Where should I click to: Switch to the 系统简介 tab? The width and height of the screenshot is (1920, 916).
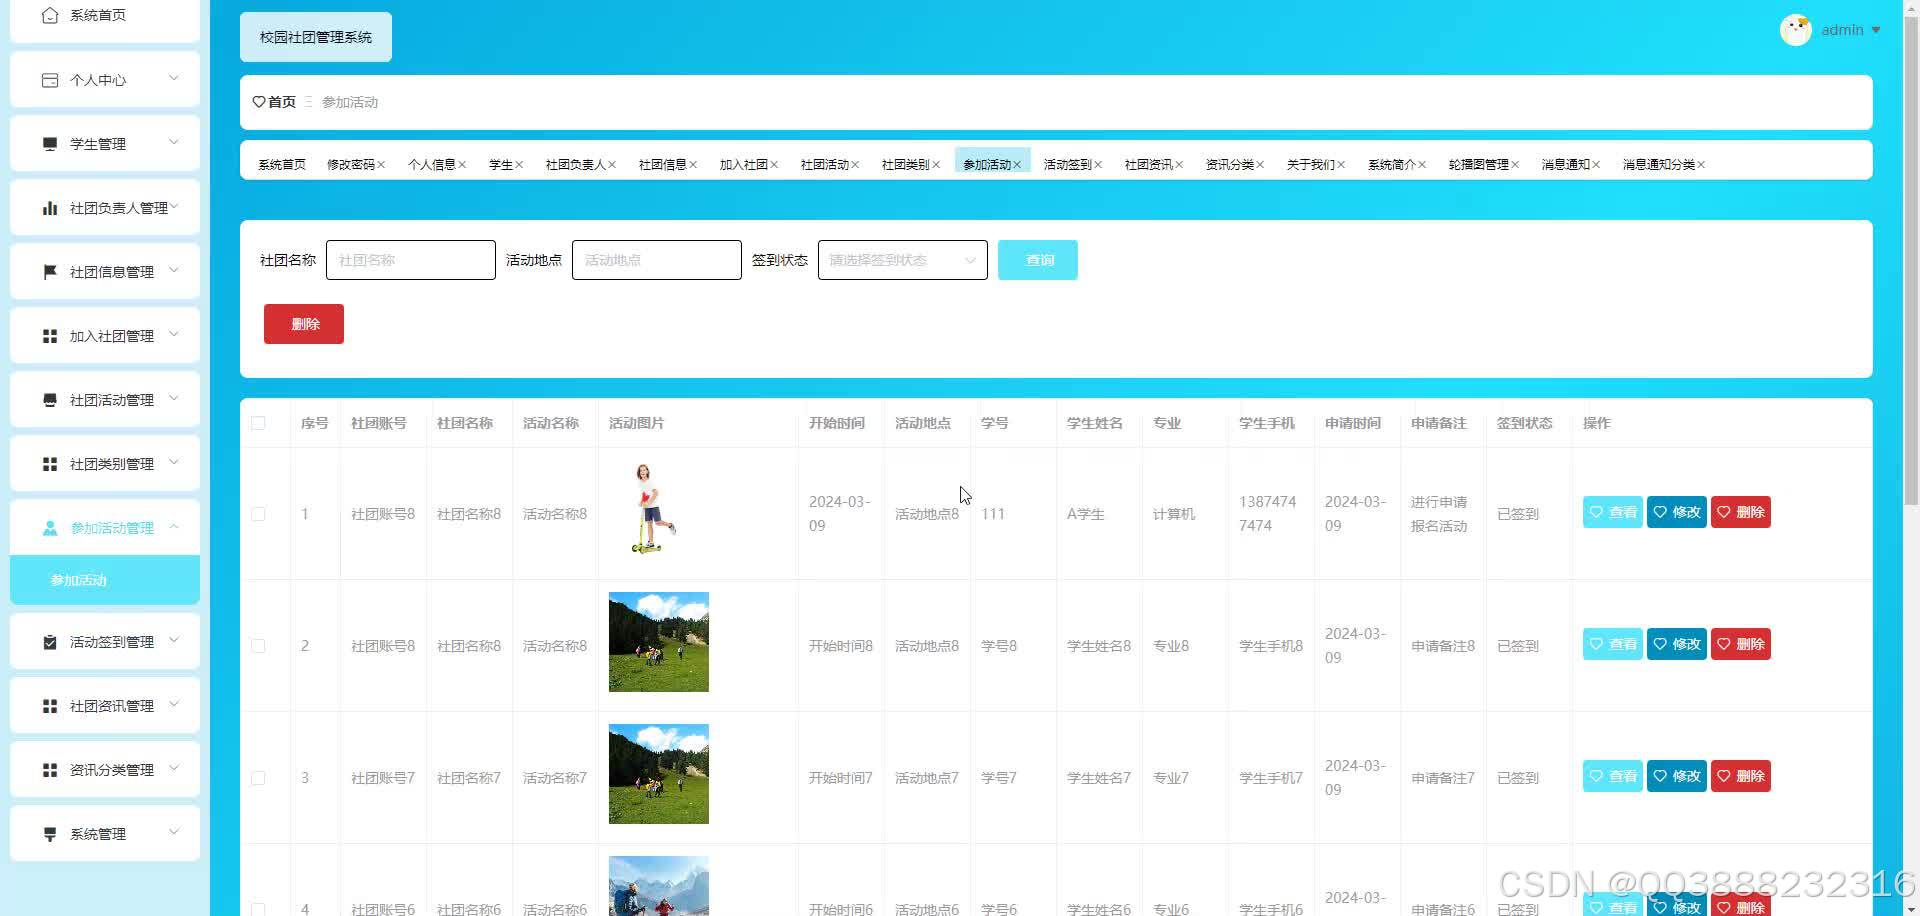(1392, 165)
